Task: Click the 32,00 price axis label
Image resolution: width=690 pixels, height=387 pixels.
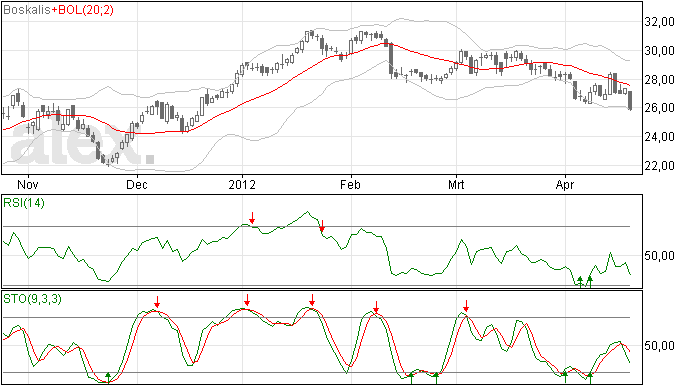Action: point(660,22)
